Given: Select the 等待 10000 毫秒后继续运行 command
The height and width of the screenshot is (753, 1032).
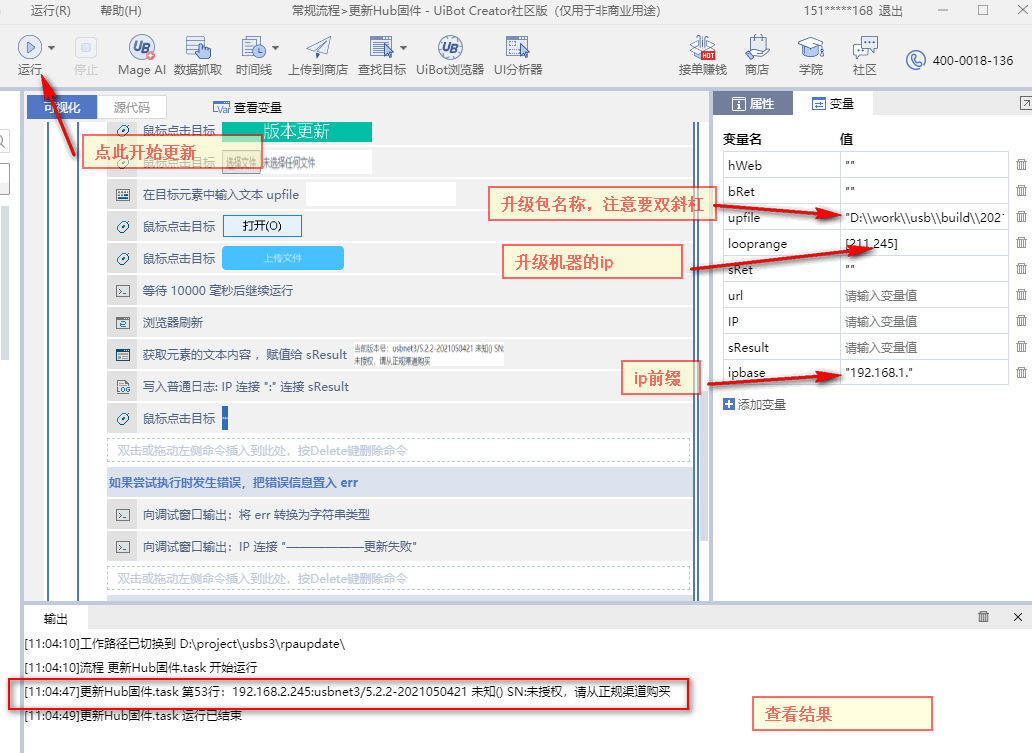Looking at the screenshot, I should (400, 290).
